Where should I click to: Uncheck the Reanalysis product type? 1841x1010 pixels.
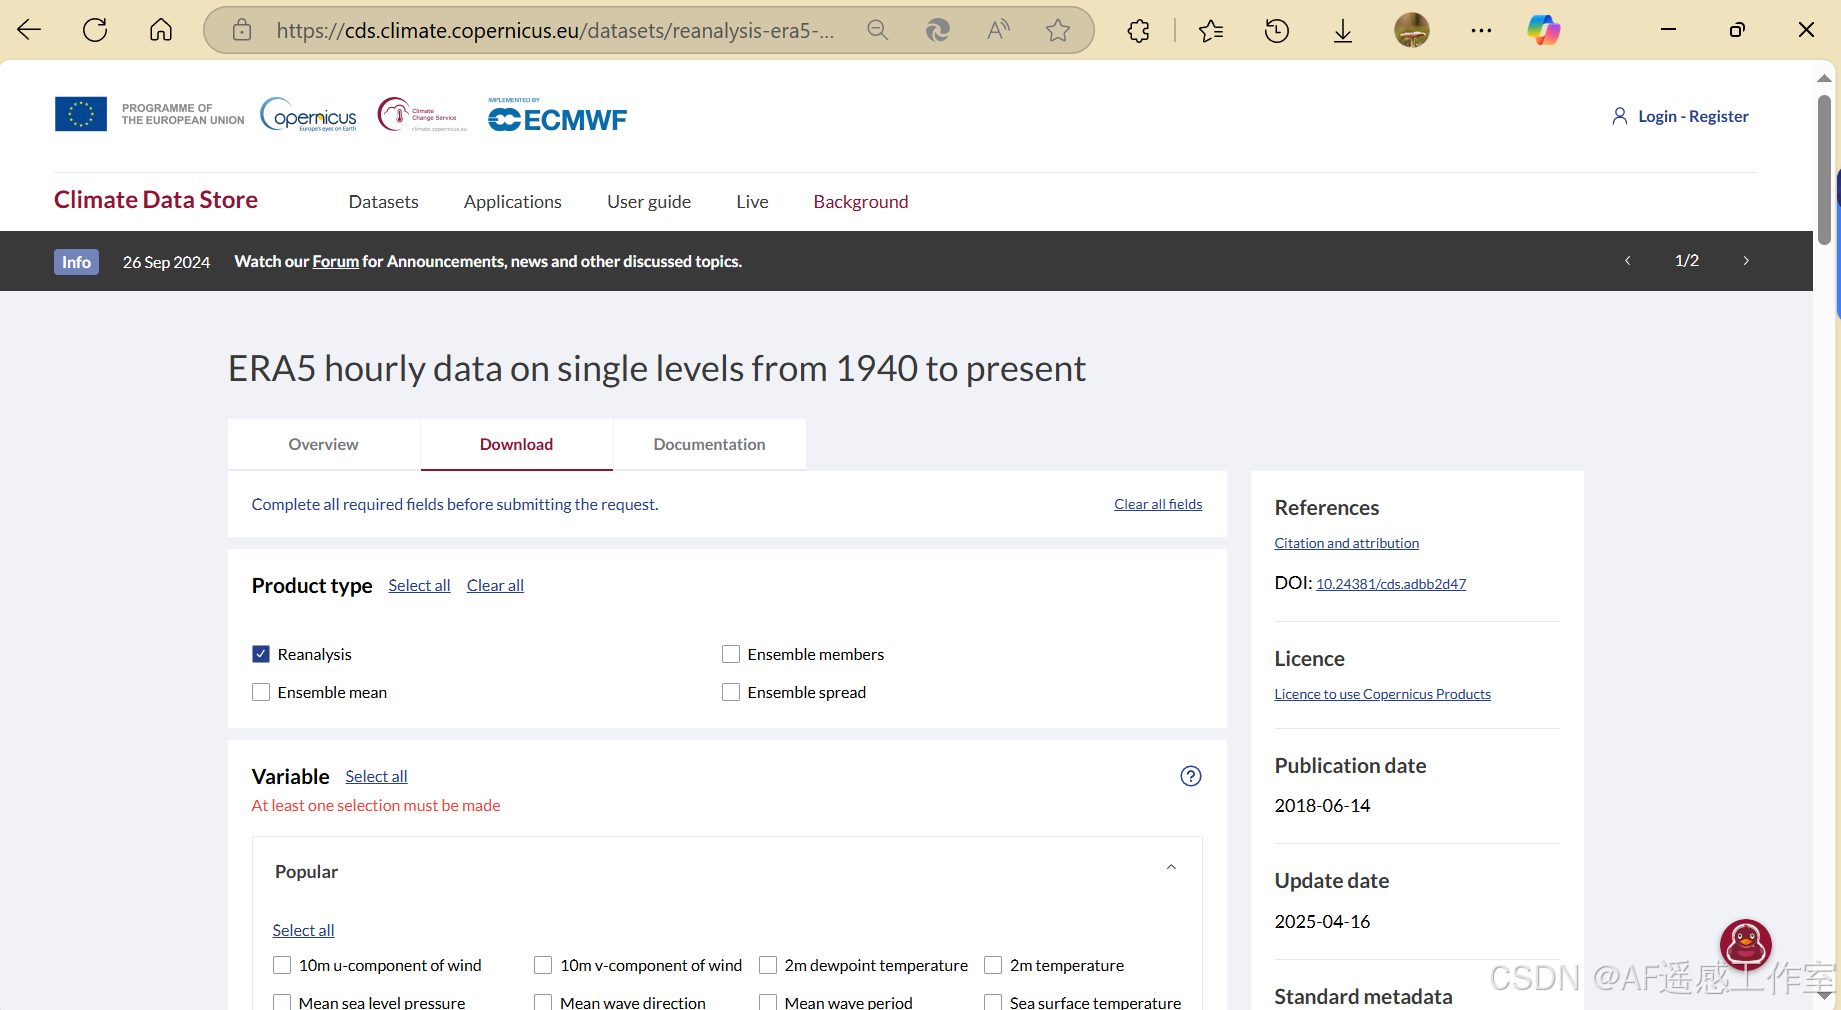[x=261, y=654]
